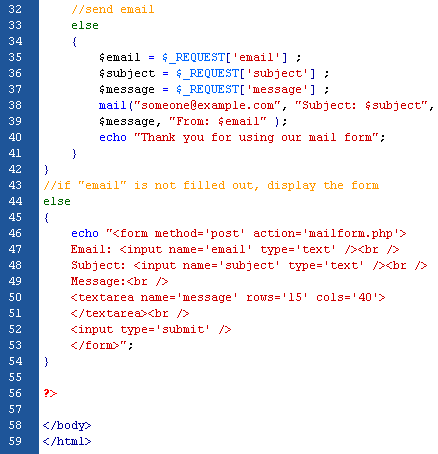Image resolution: width=438 pixels, height=454 pixels.
Task: Click line number 55 in gutter
Action: (15, 377)
